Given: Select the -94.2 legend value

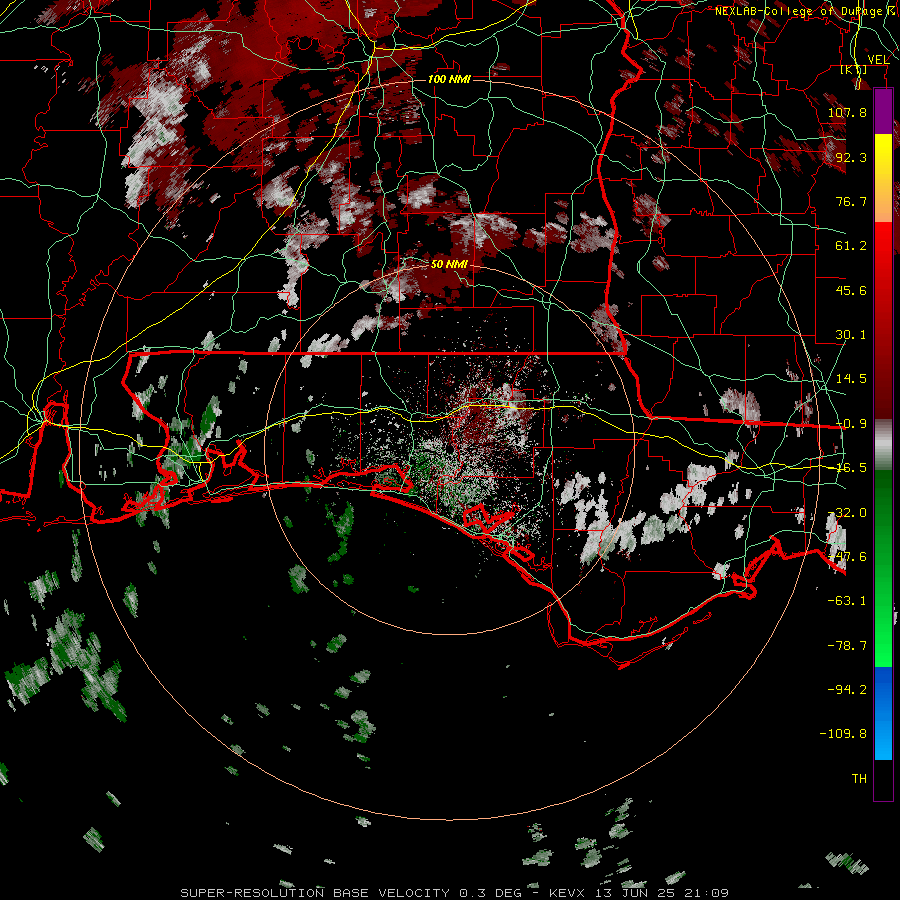Looking at the screenshot, I should [847, 689].
